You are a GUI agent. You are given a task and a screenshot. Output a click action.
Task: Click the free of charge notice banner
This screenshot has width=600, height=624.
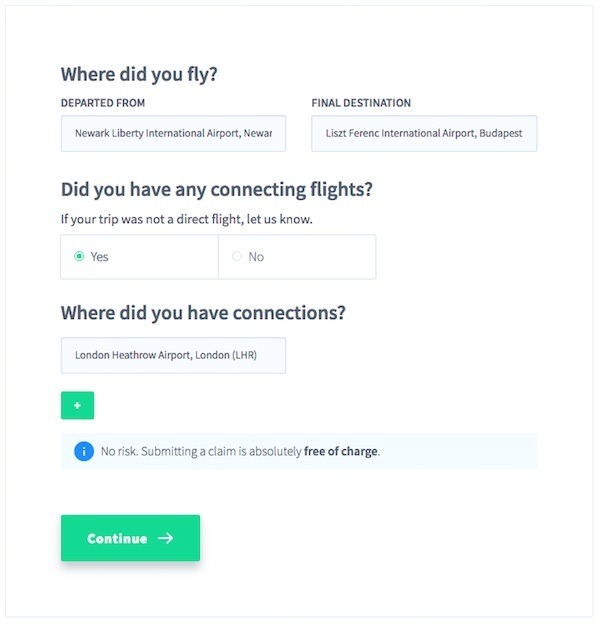[299, 451]
